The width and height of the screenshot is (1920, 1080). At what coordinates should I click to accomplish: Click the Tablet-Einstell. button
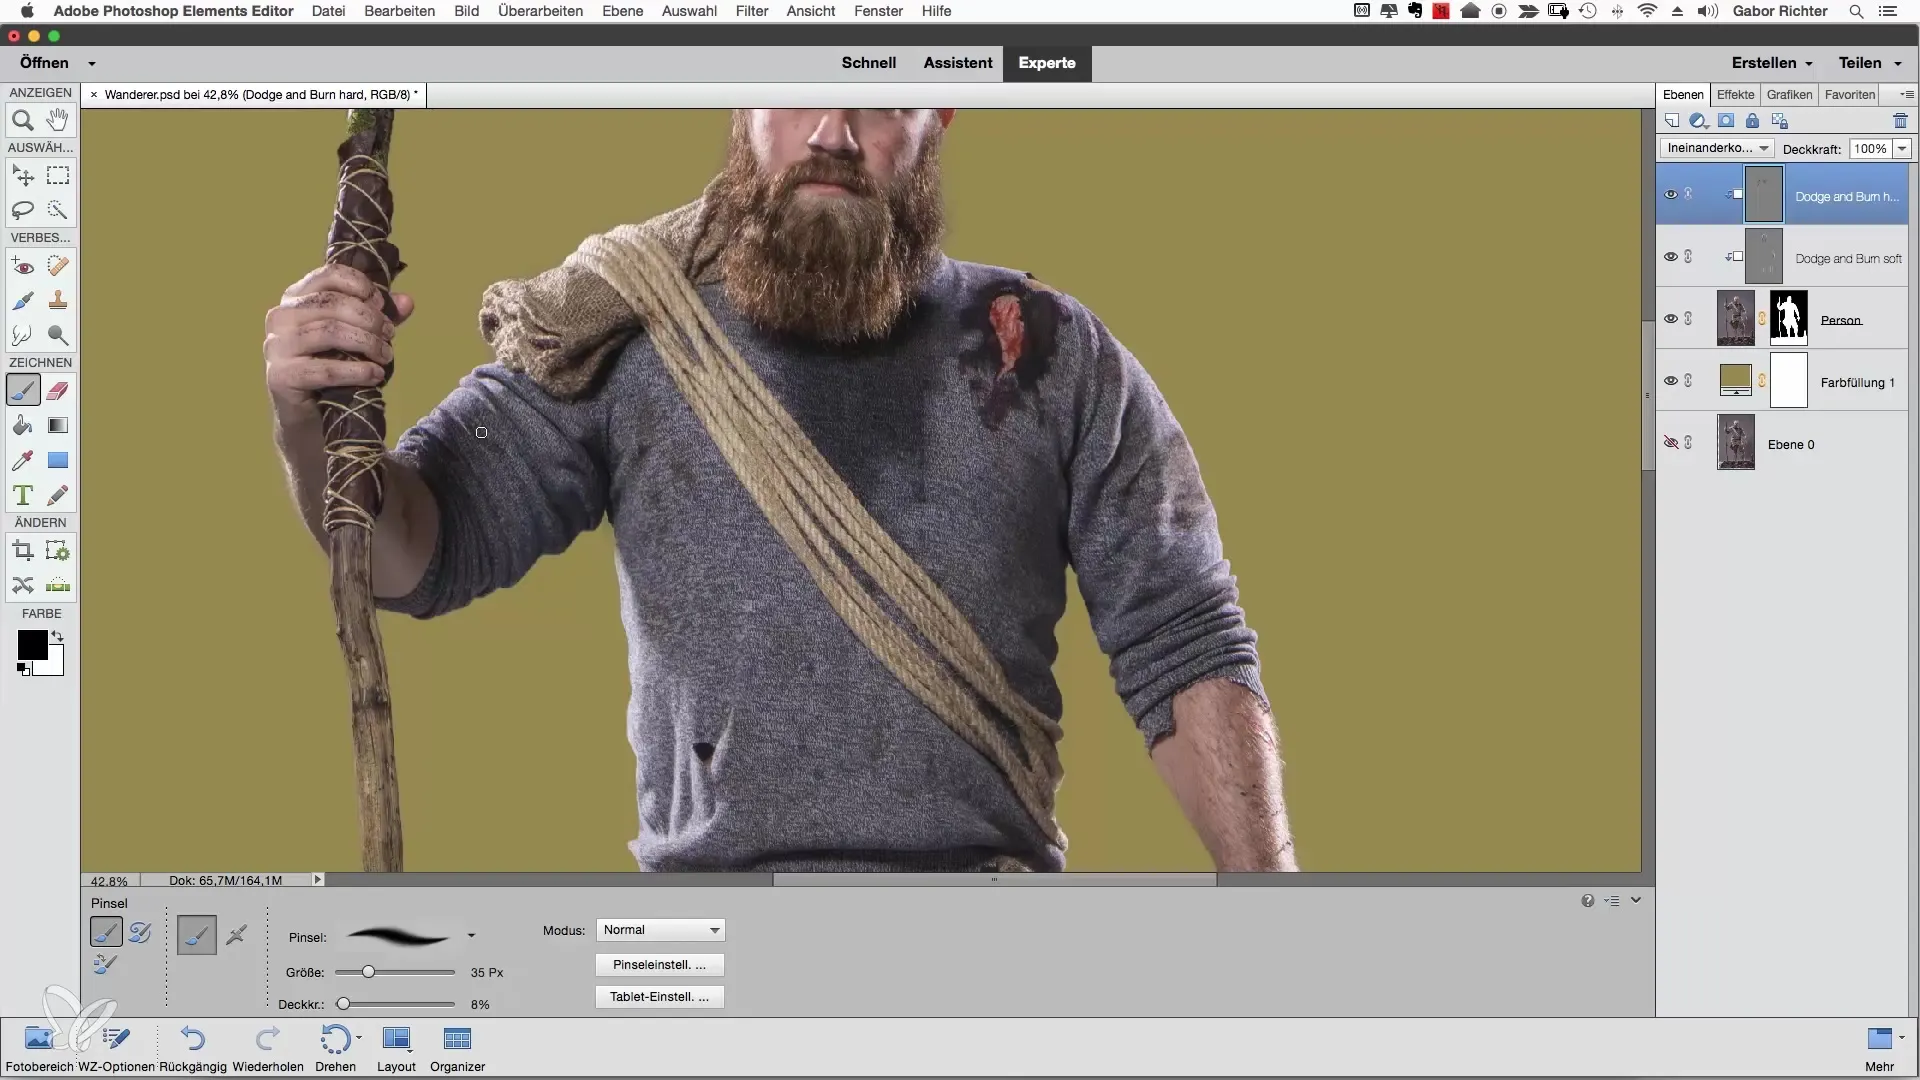(x=659, y=997)
